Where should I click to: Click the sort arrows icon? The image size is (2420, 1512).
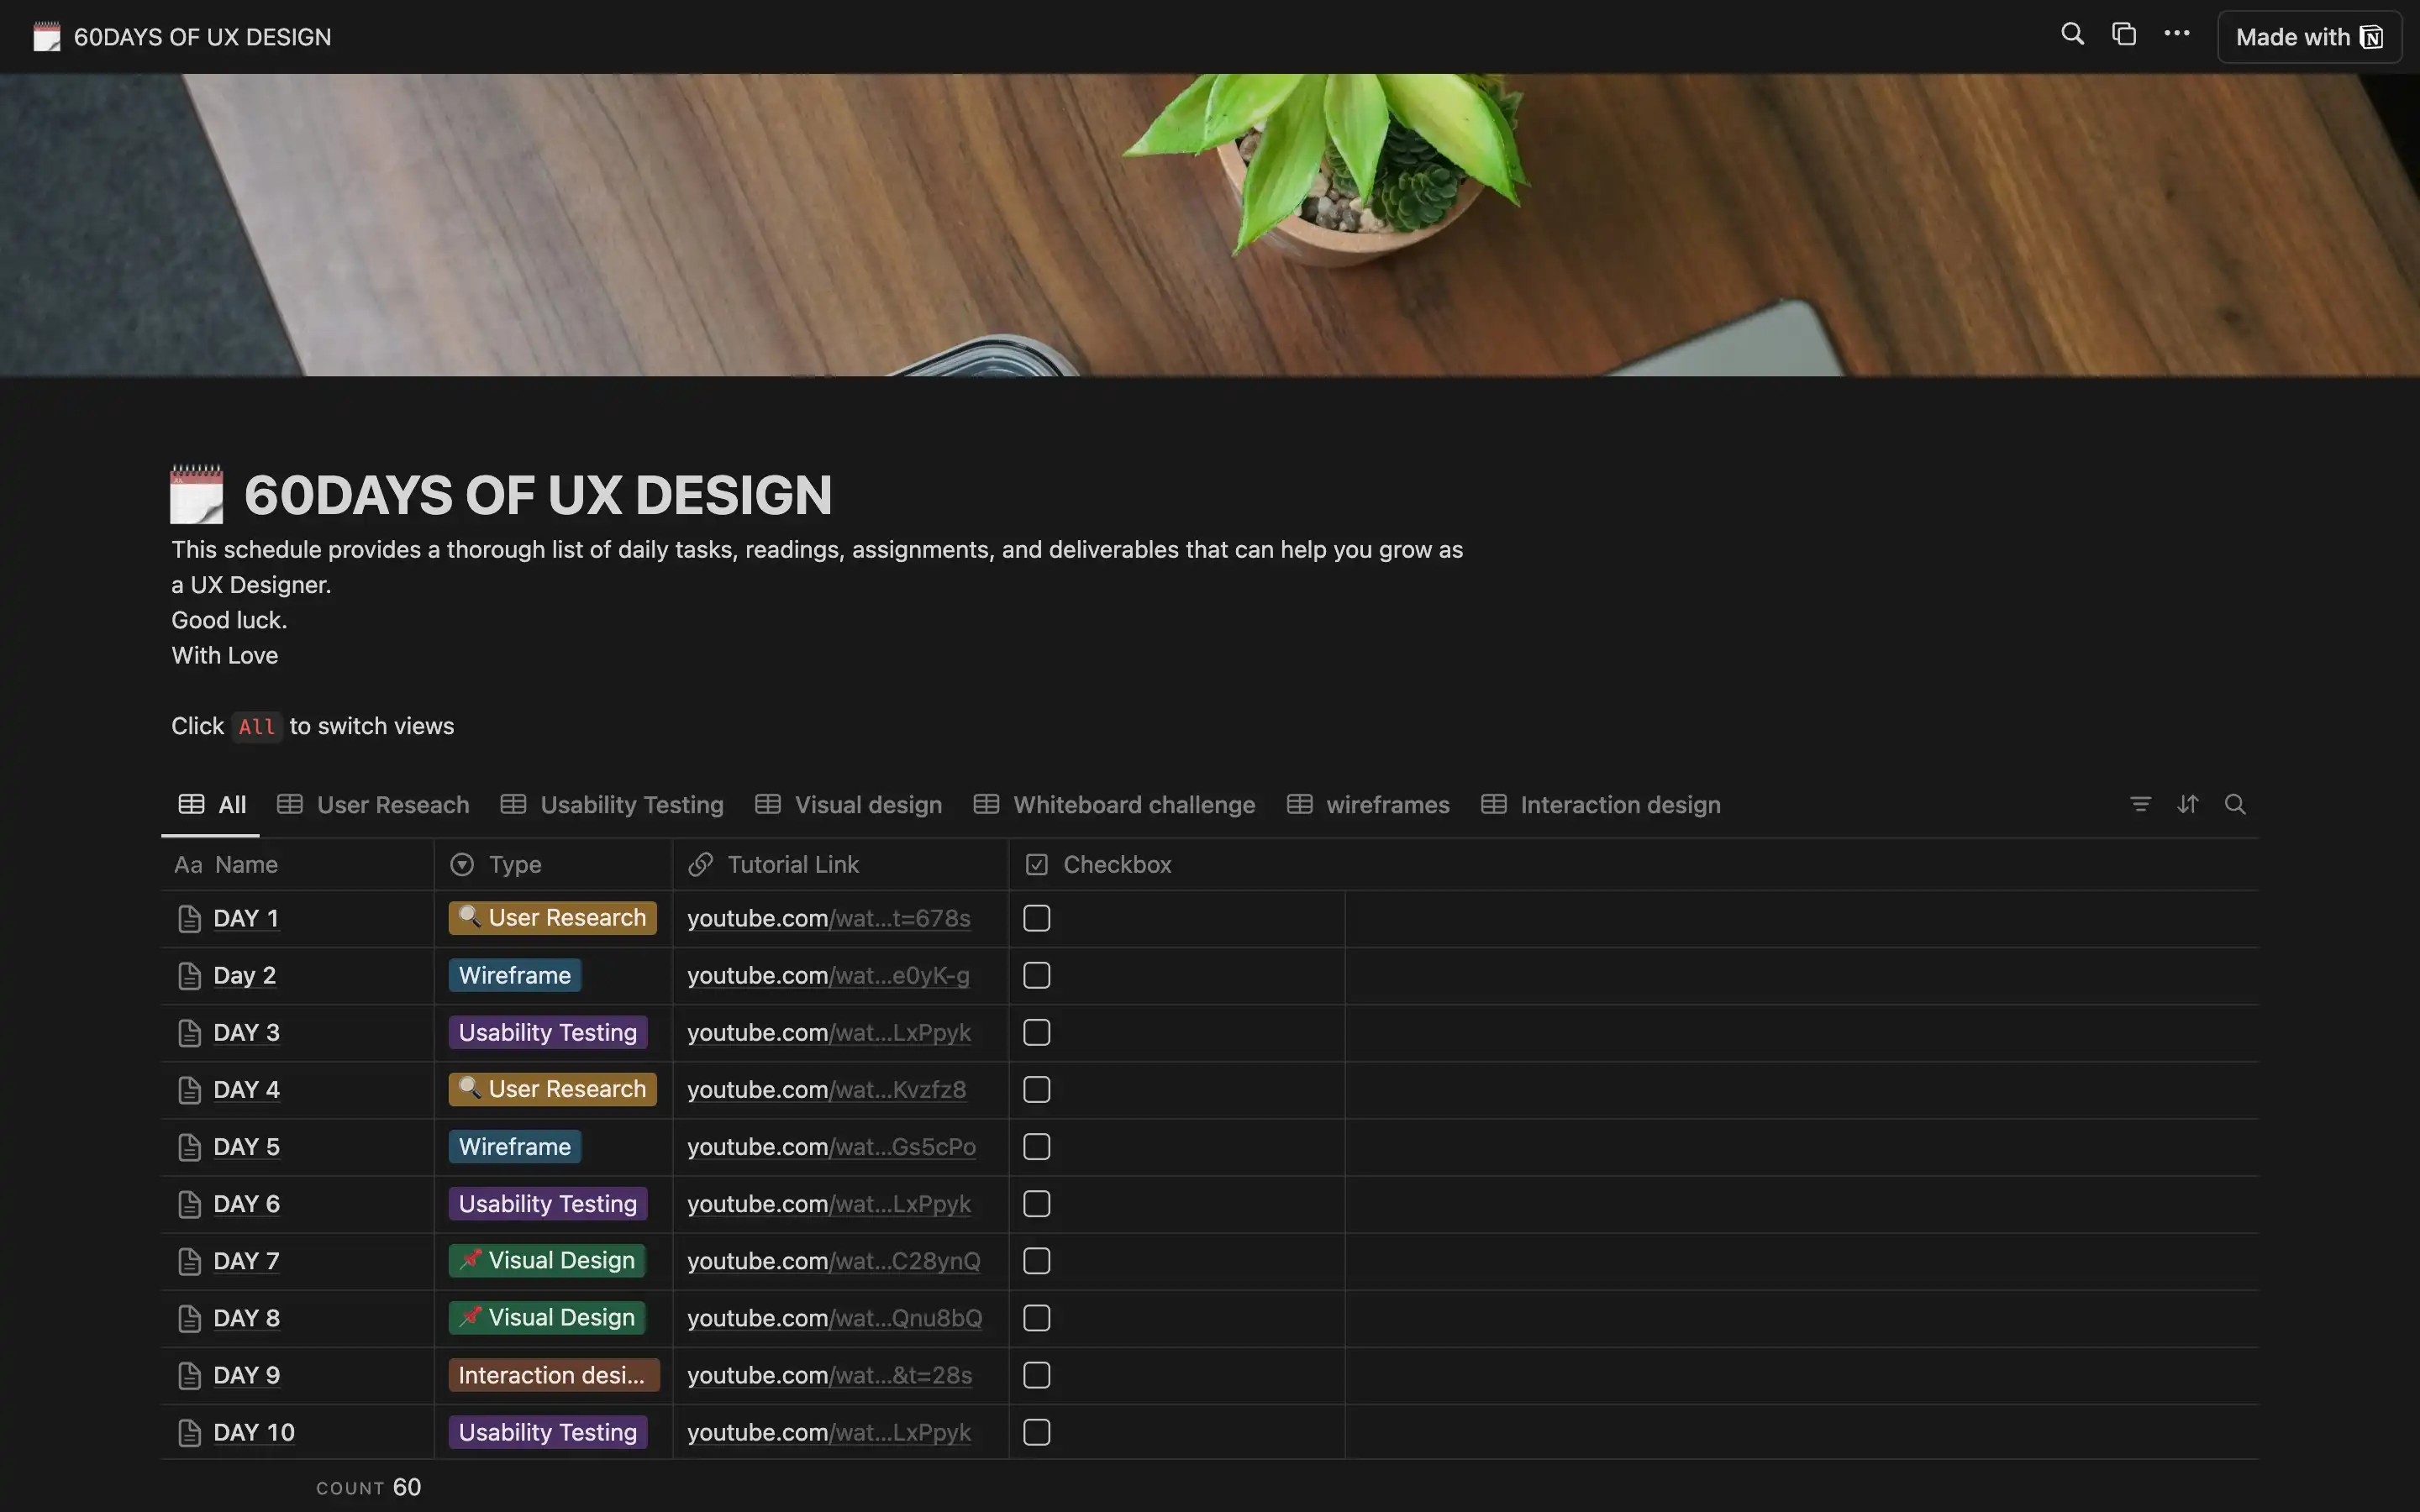2188,804
